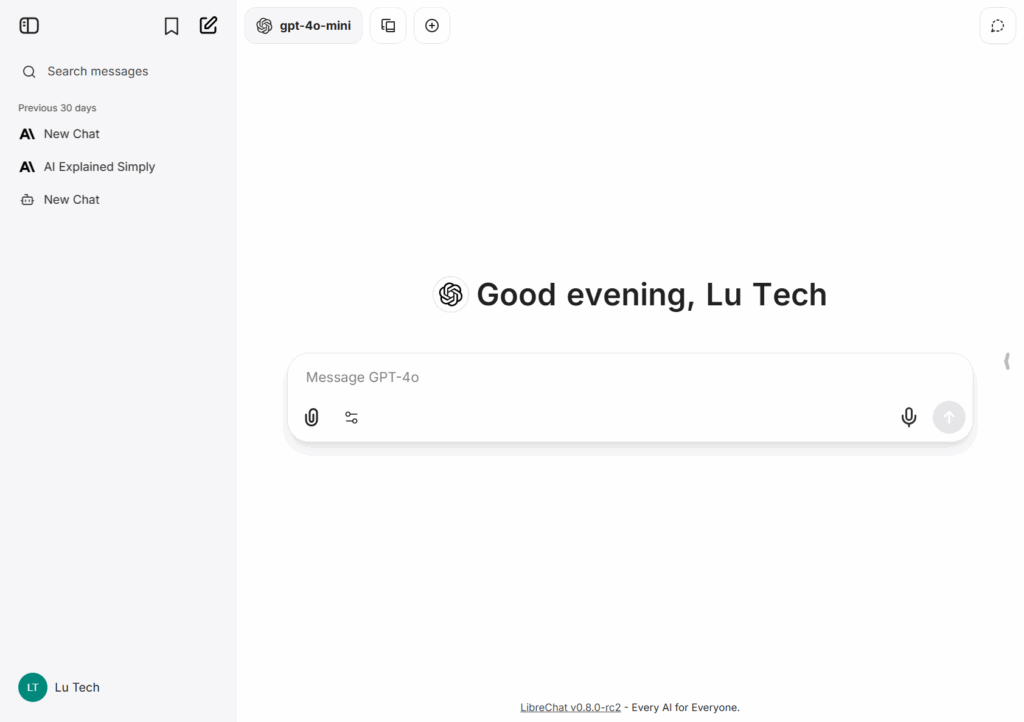1024x722 pixels.
Task: Open the bookmarks icon in sidebar header
Action: 171,26
